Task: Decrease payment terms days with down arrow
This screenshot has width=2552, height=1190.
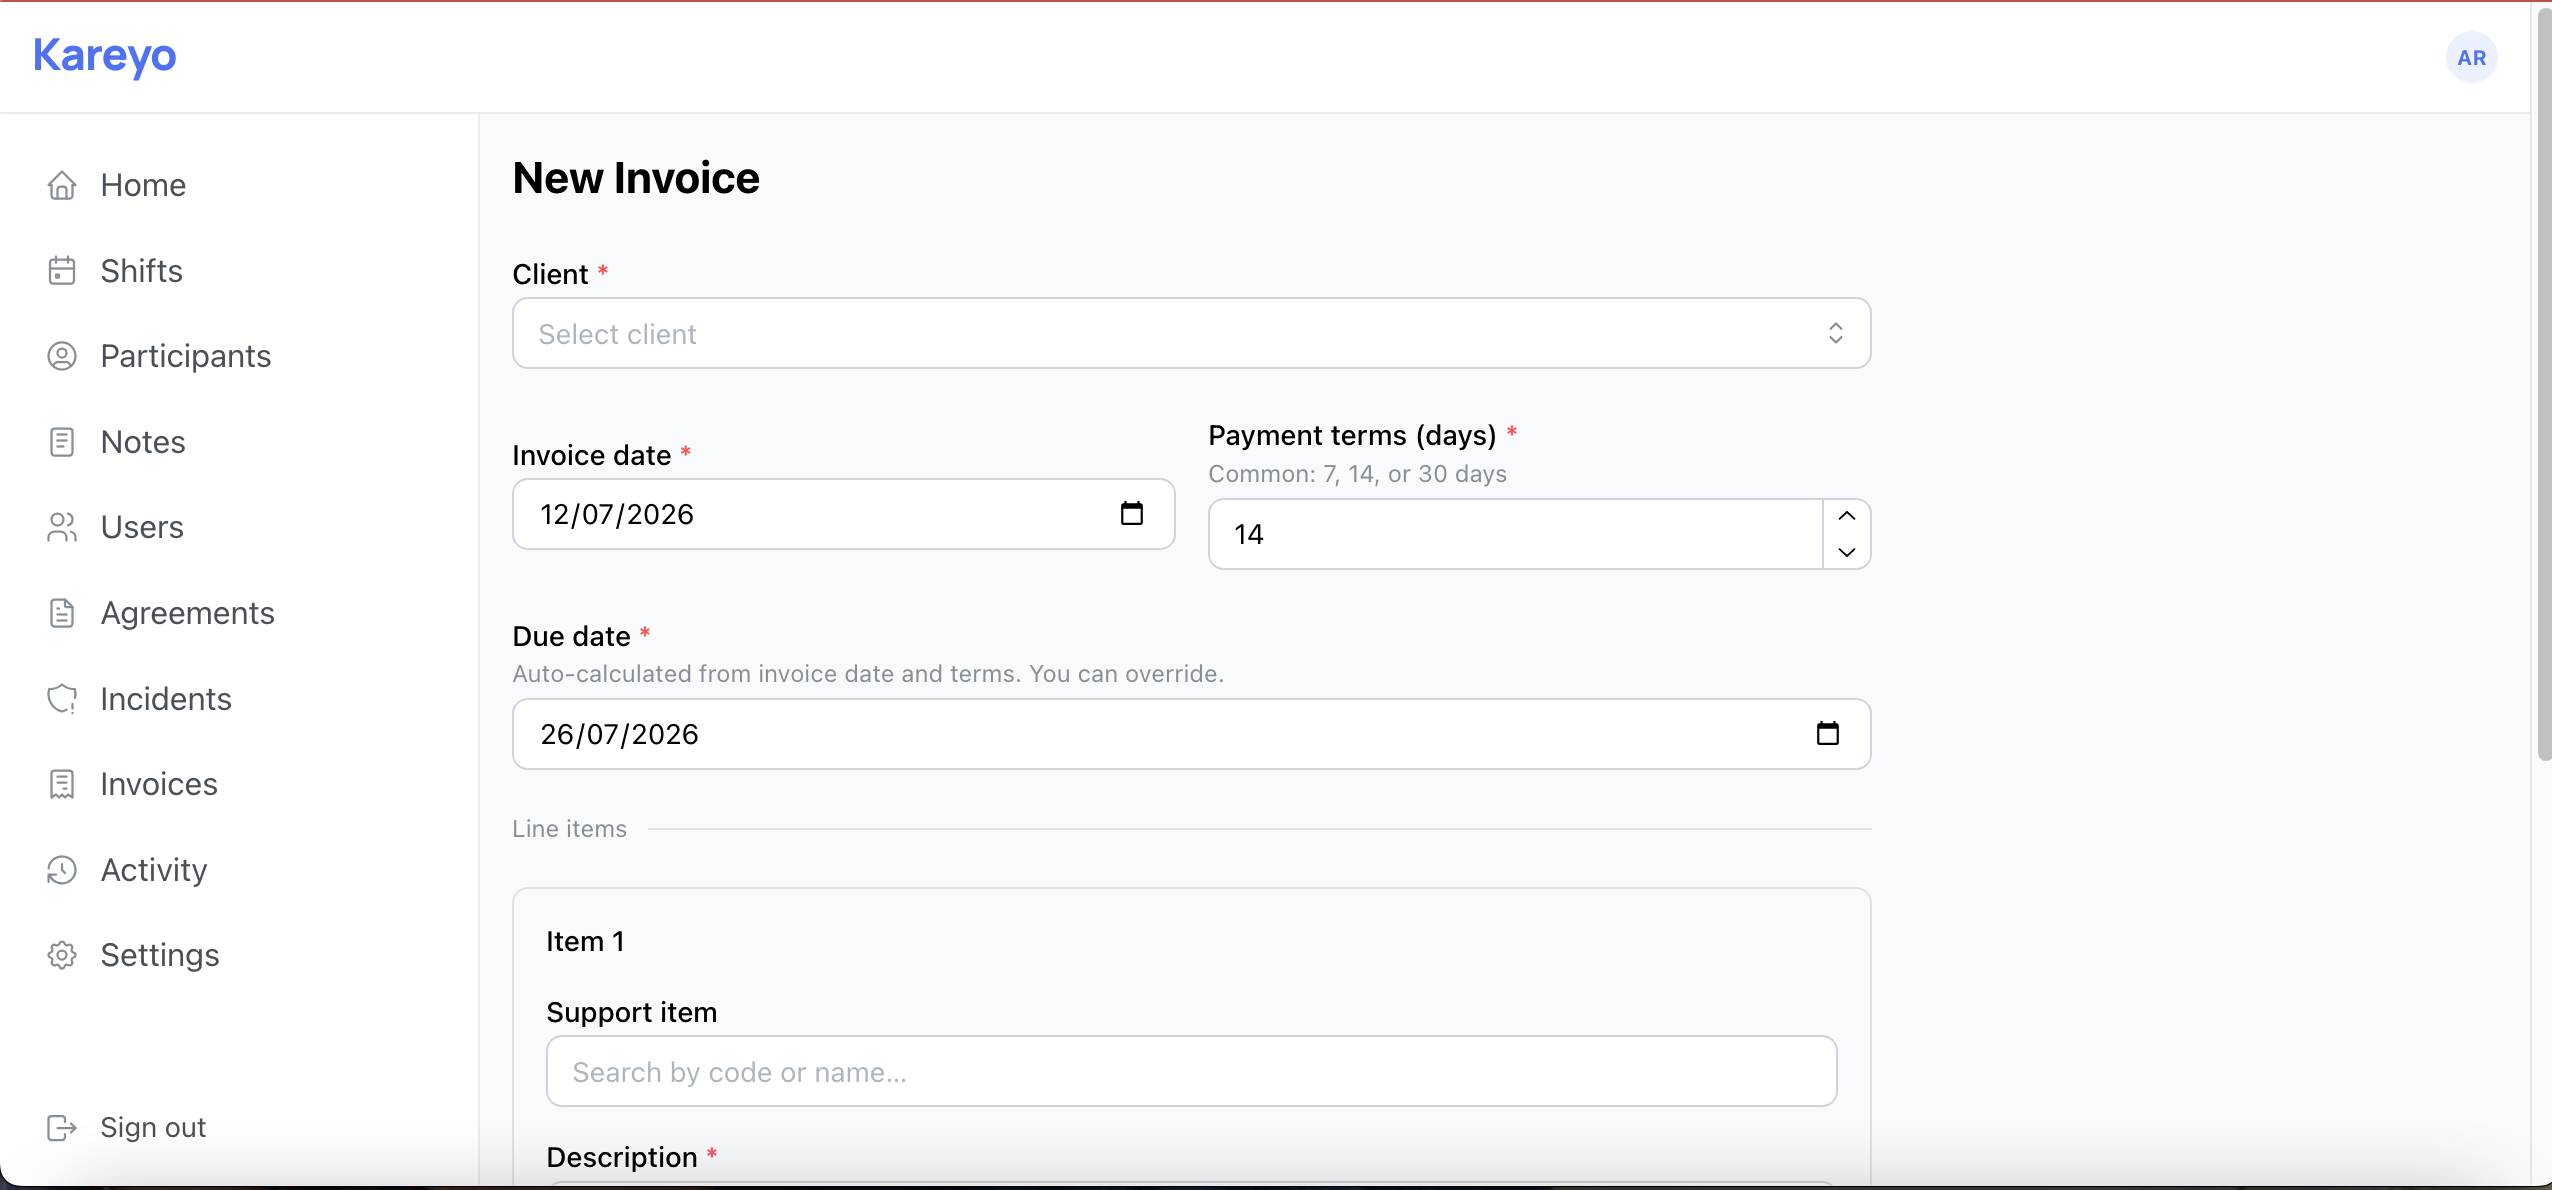Action: coord(1846,552)
